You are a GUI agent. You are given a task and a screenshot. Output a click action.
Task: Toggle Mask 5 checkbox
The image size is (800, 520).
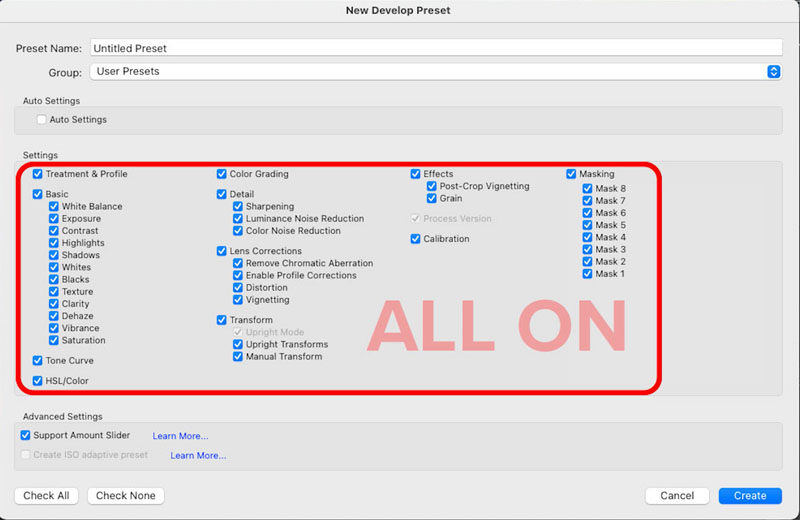point(587,225)
